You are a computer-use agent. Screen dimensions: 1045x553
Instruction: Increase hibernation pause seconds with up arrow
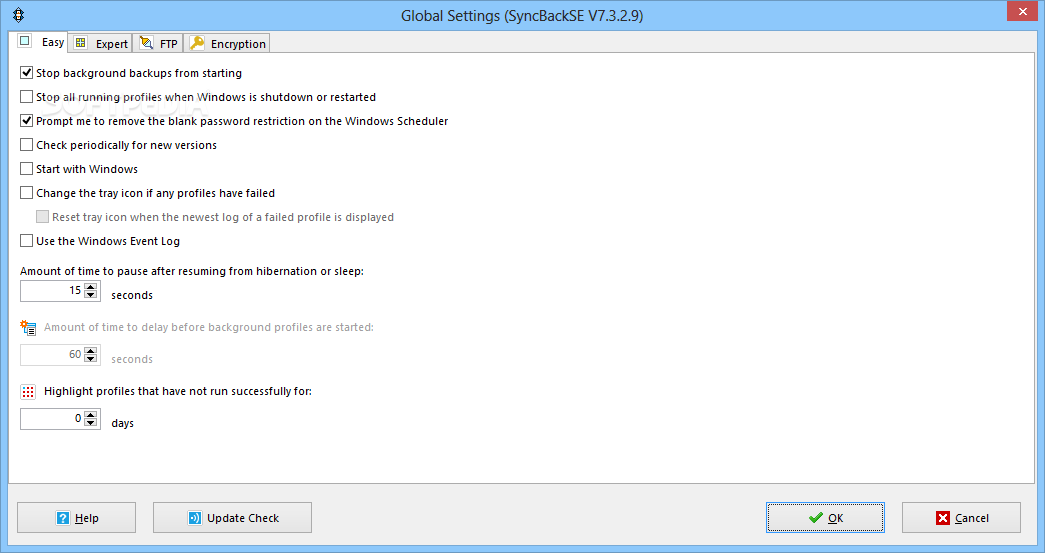pyautogui.click(x=91, y=286)
